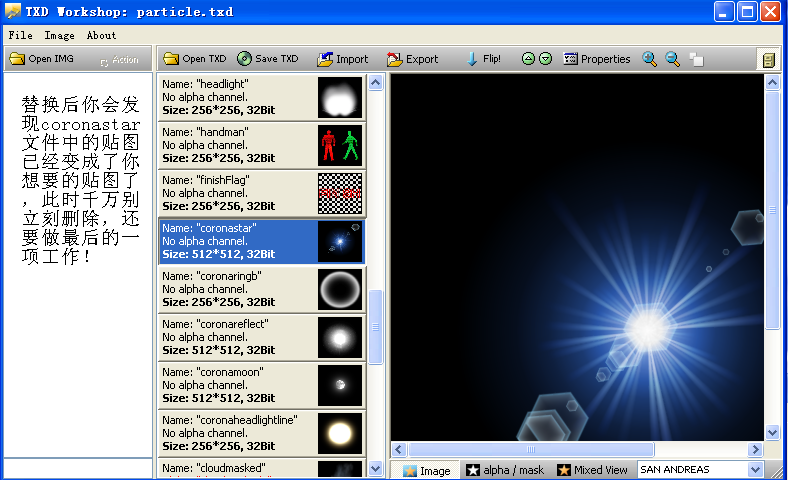Move texture down with green down arrow
The width and height of the screenshot is (788, 480).
(x=545, y=59)
